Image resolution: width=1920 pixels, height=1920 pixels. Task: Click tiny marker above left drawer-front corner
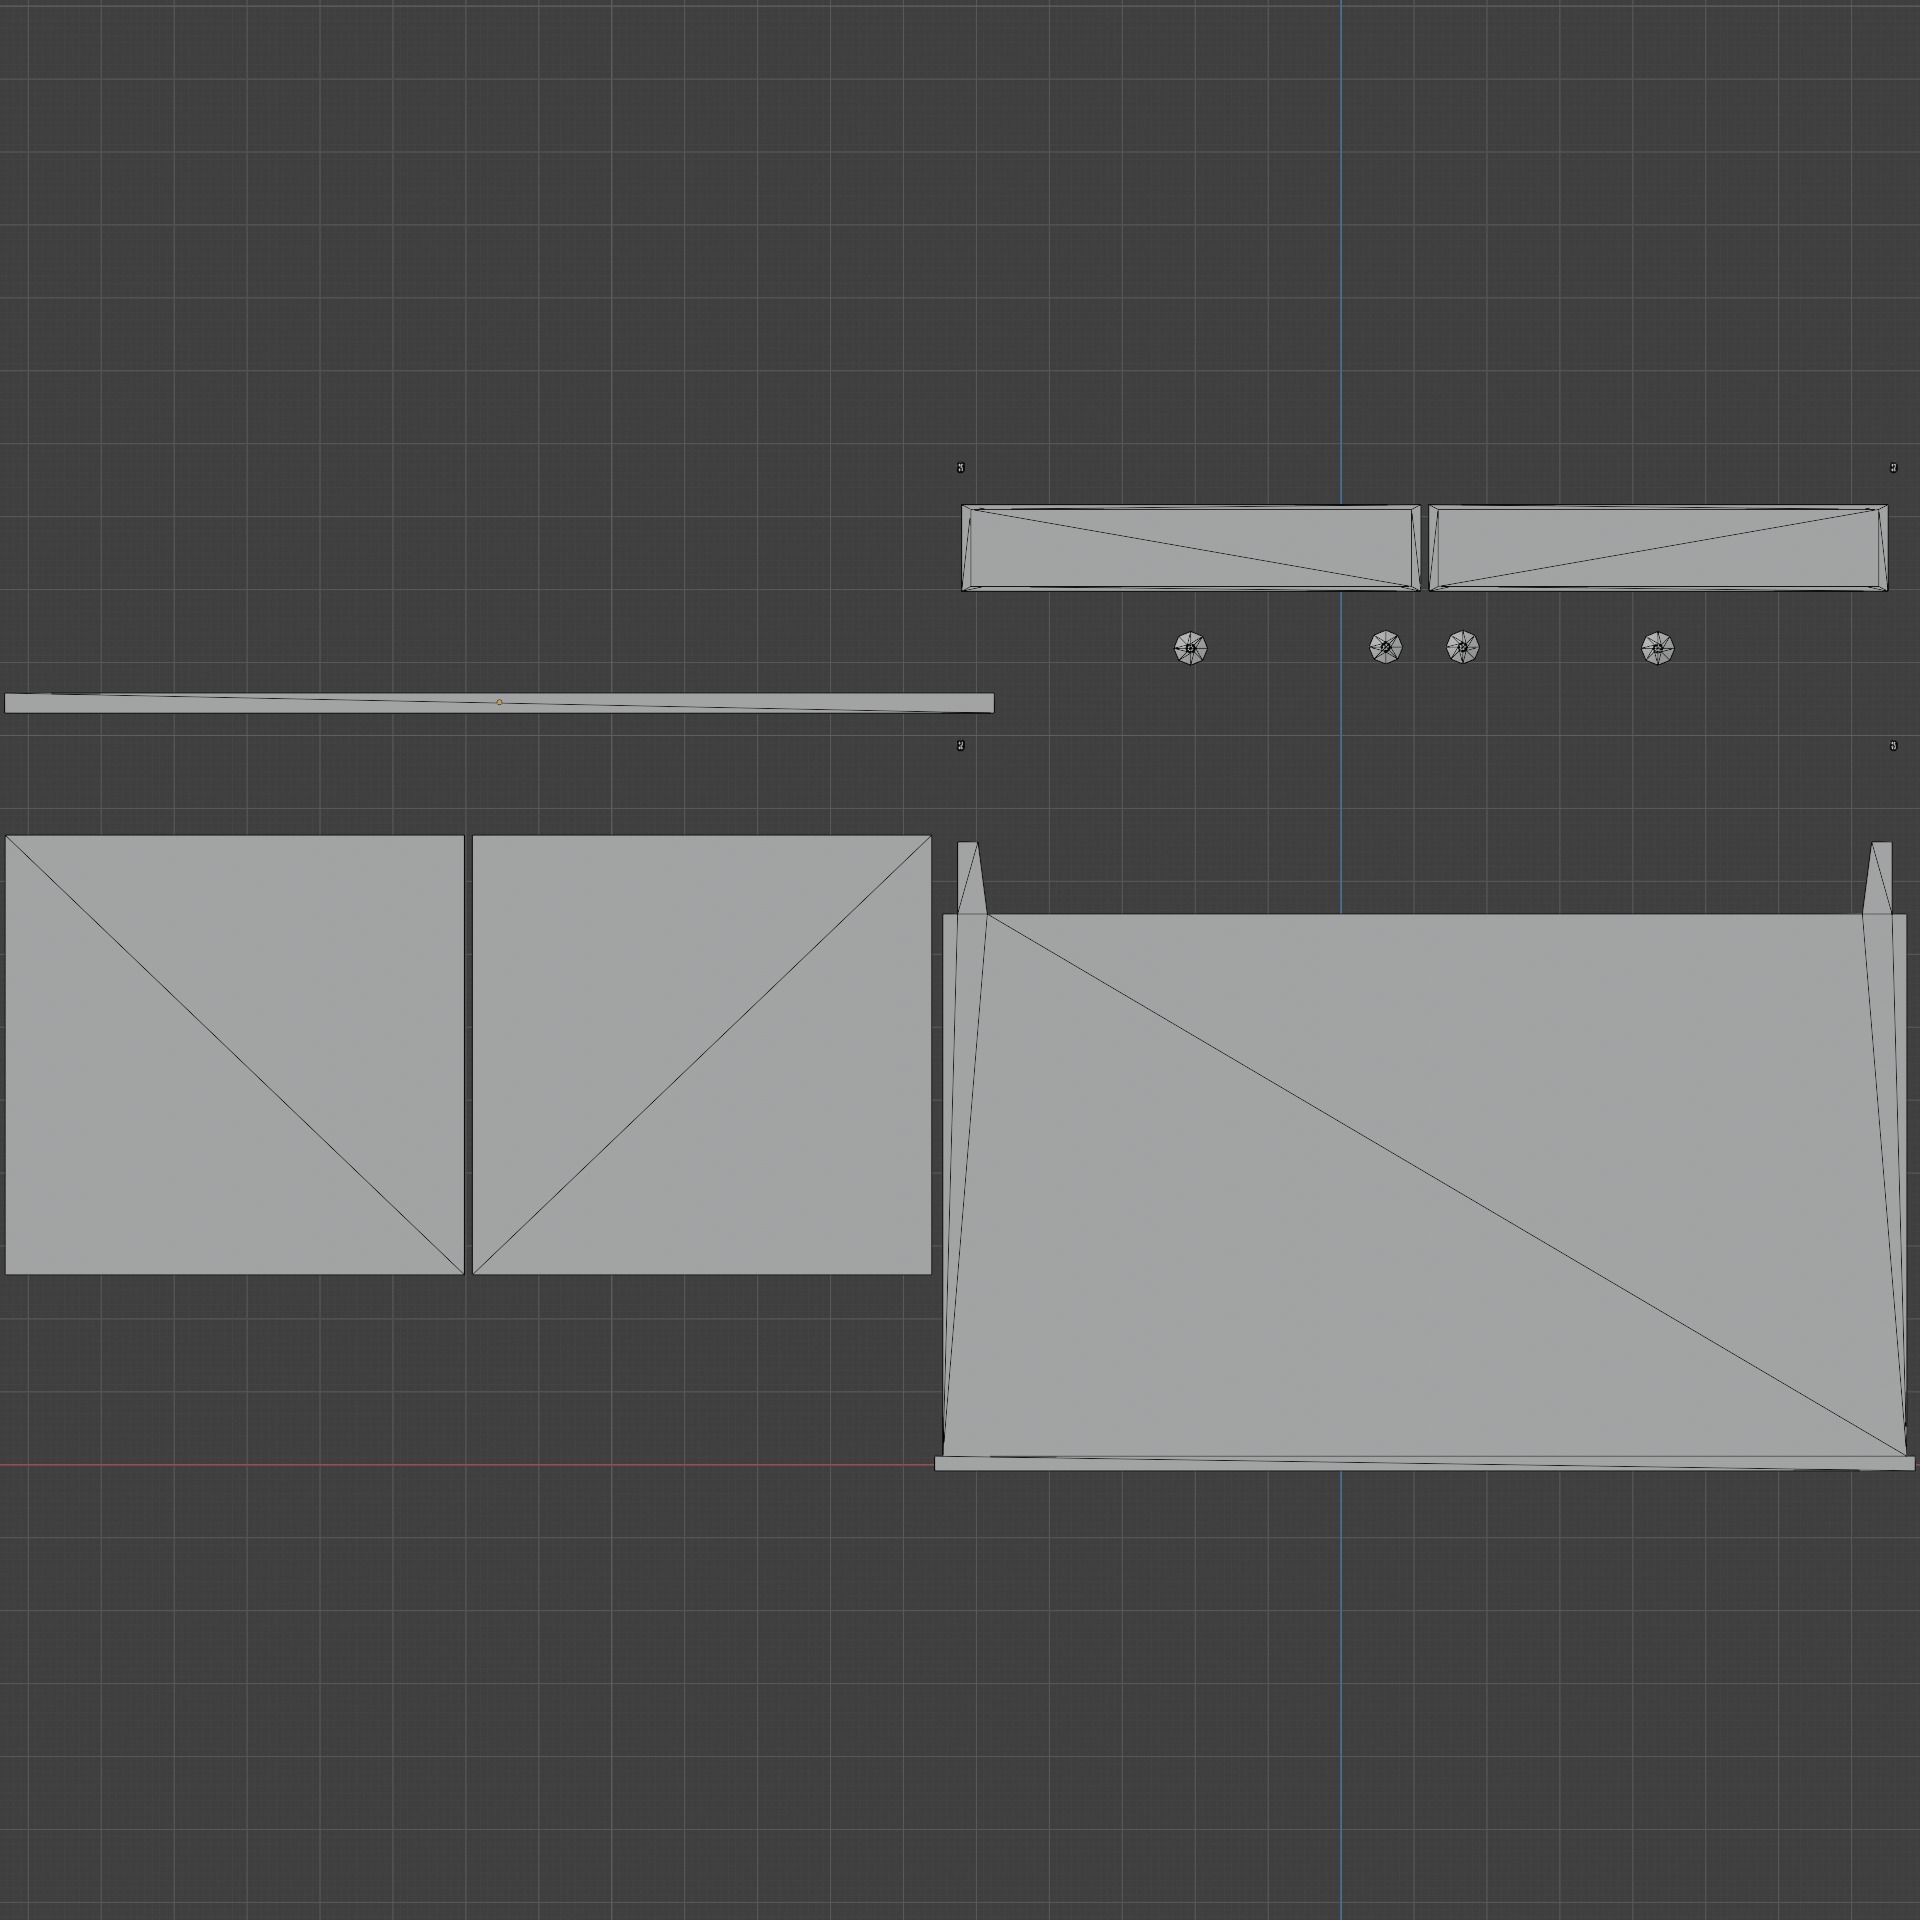961,467
